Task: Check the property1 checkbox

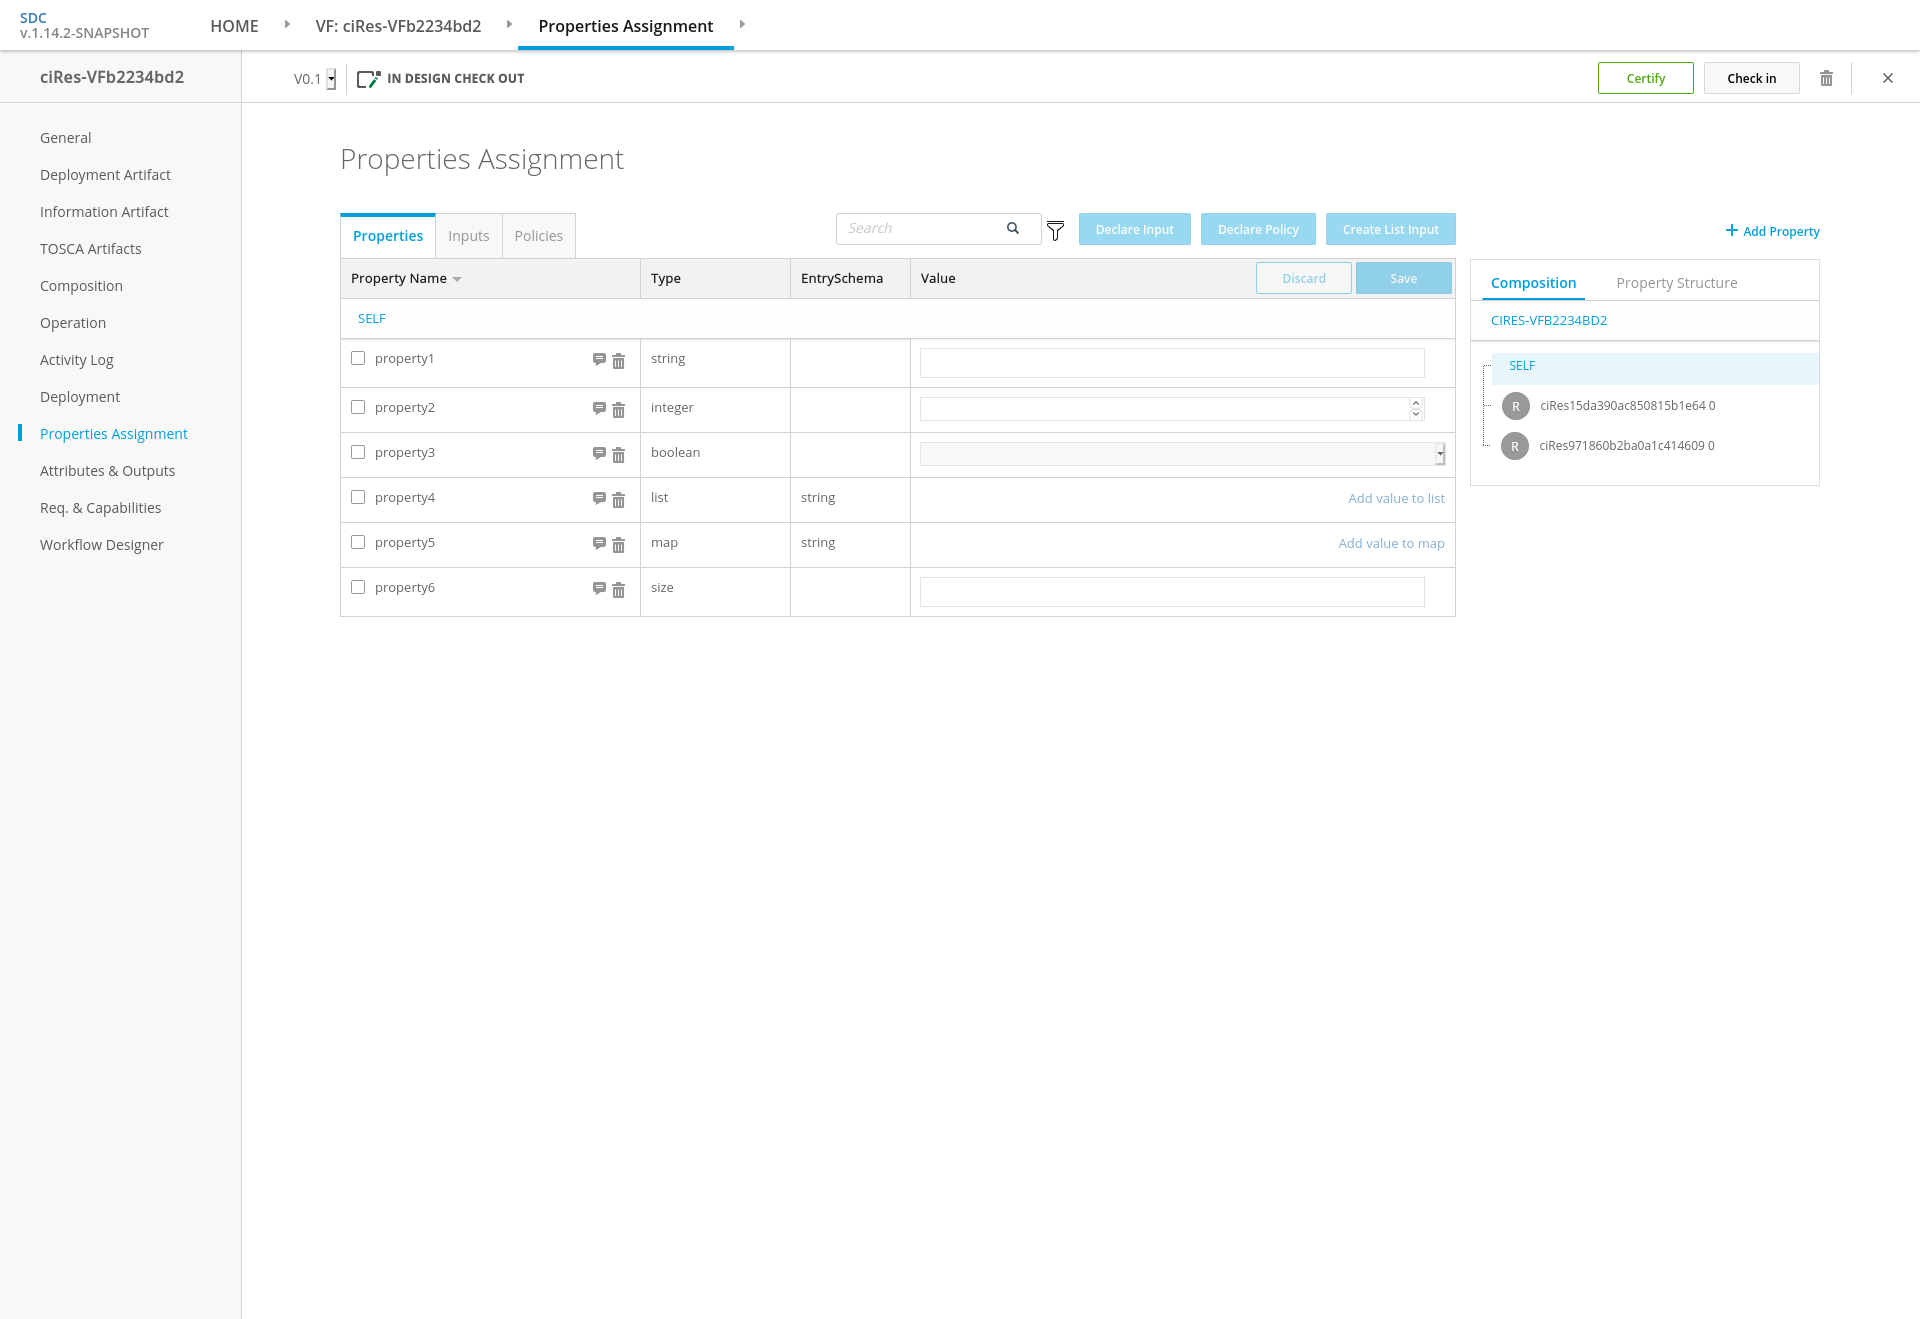Action: 358,358
